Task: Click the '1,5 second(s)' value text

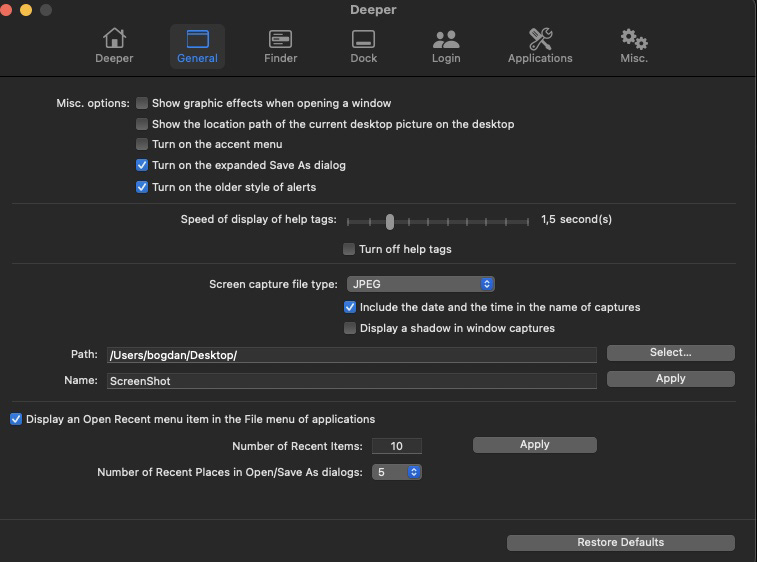Action: tap(576, 219)
